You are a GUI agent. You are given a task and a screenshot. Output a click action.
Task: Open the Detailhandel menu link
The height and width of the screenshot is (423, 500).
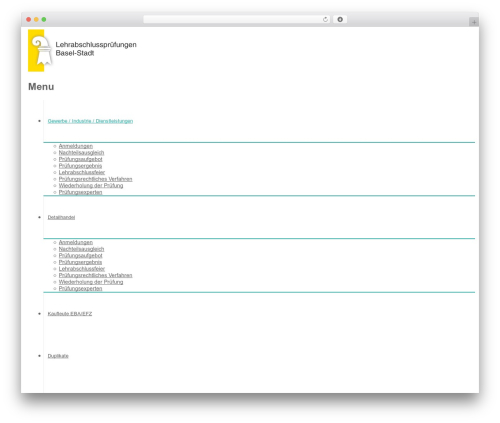tap(61, 217)
